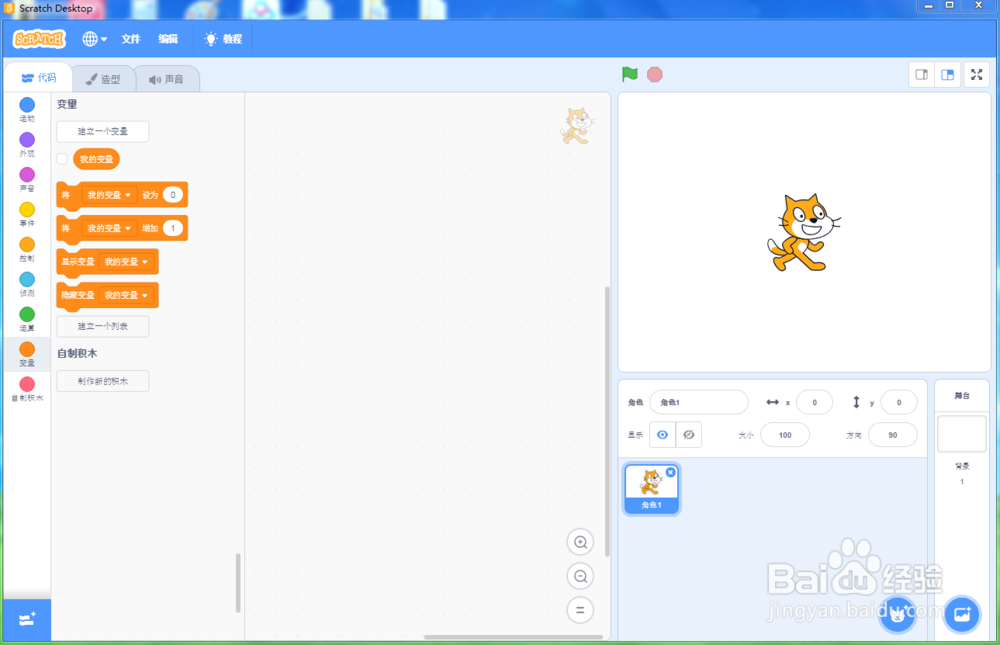
Task: Edit the sprite name field 角色1
Action: [x=698, y=403]
